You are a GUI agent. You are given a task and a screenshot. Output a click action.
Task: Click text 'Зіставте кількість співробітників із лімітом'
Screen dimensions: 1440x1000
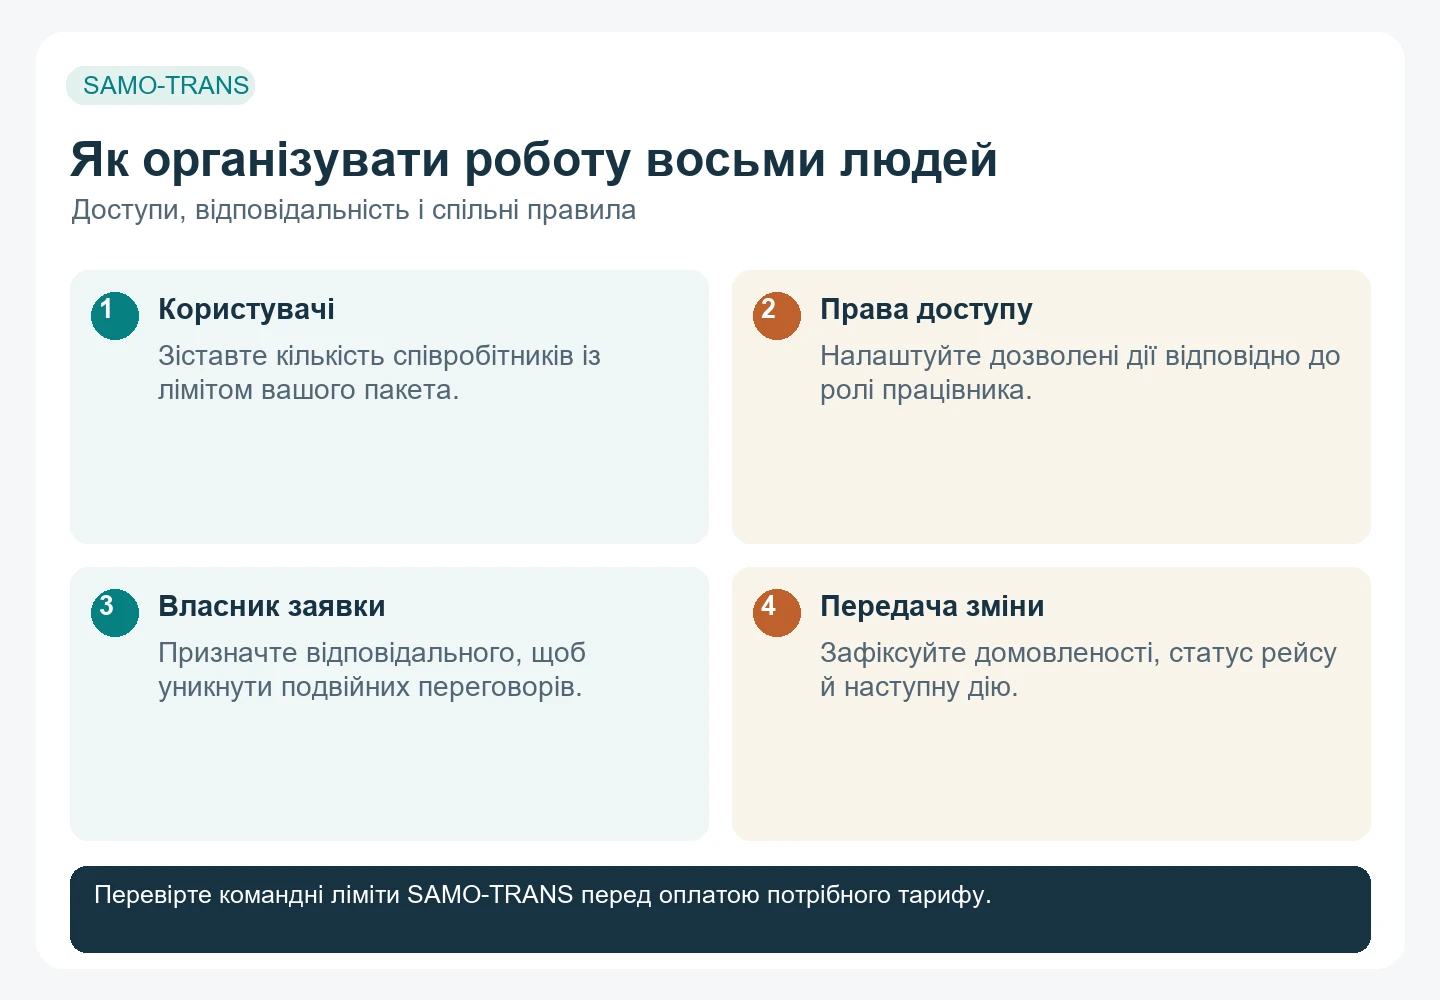point(379,373)
